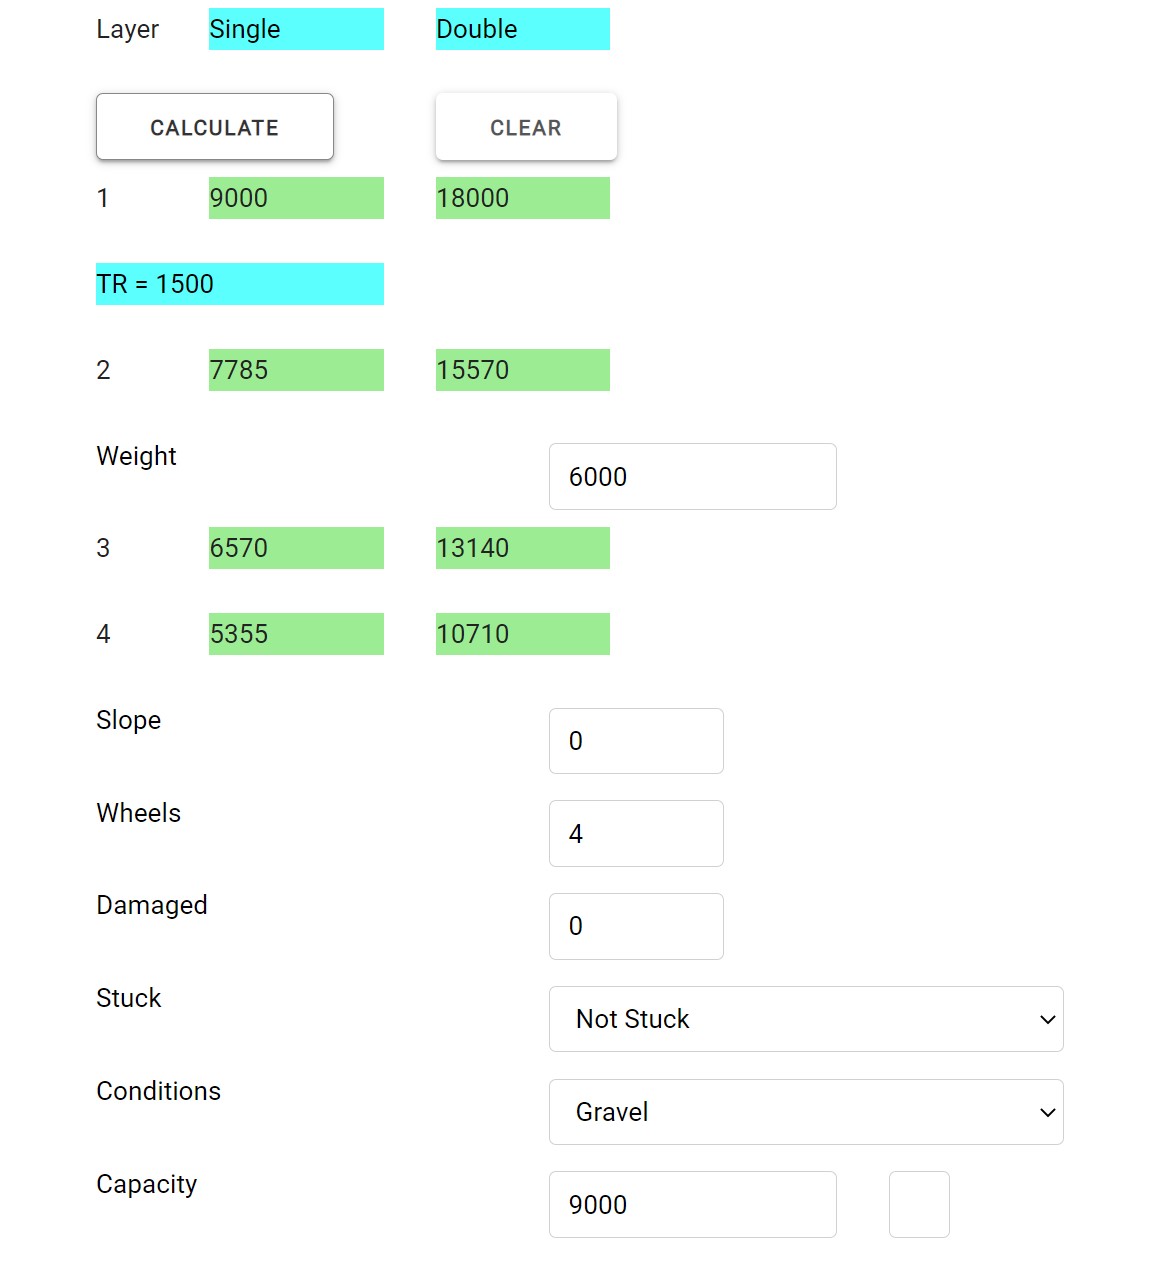Select the Wheels input field

(x=636, y=834)
